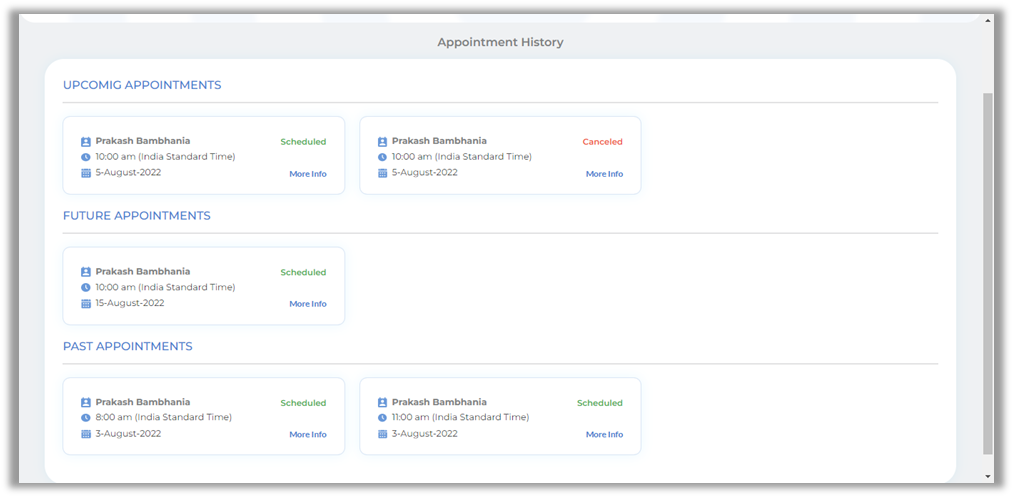Screen dimensions: 1014x497
Task: Click the clock icon in the Future Appointments card
Action: [86, 288]
